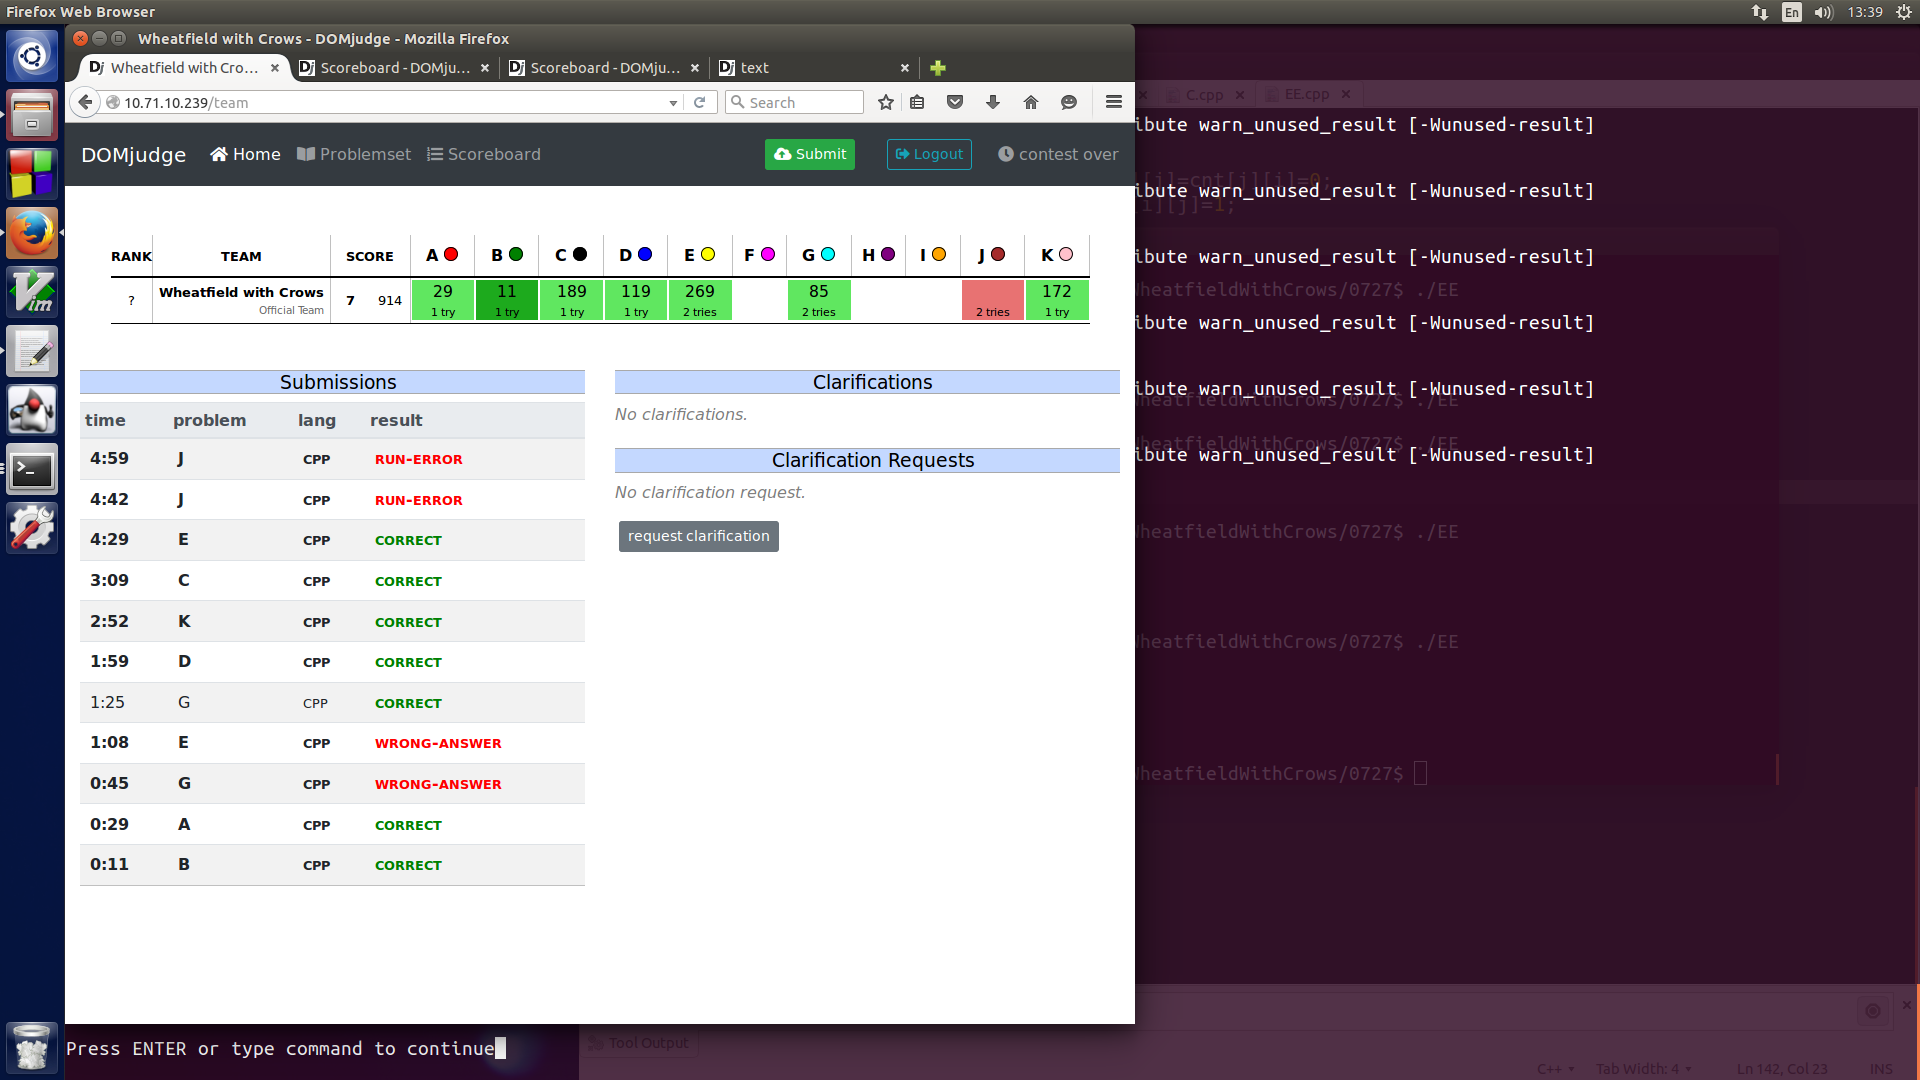Open new tab with plus icon

[x=937, y=68]
